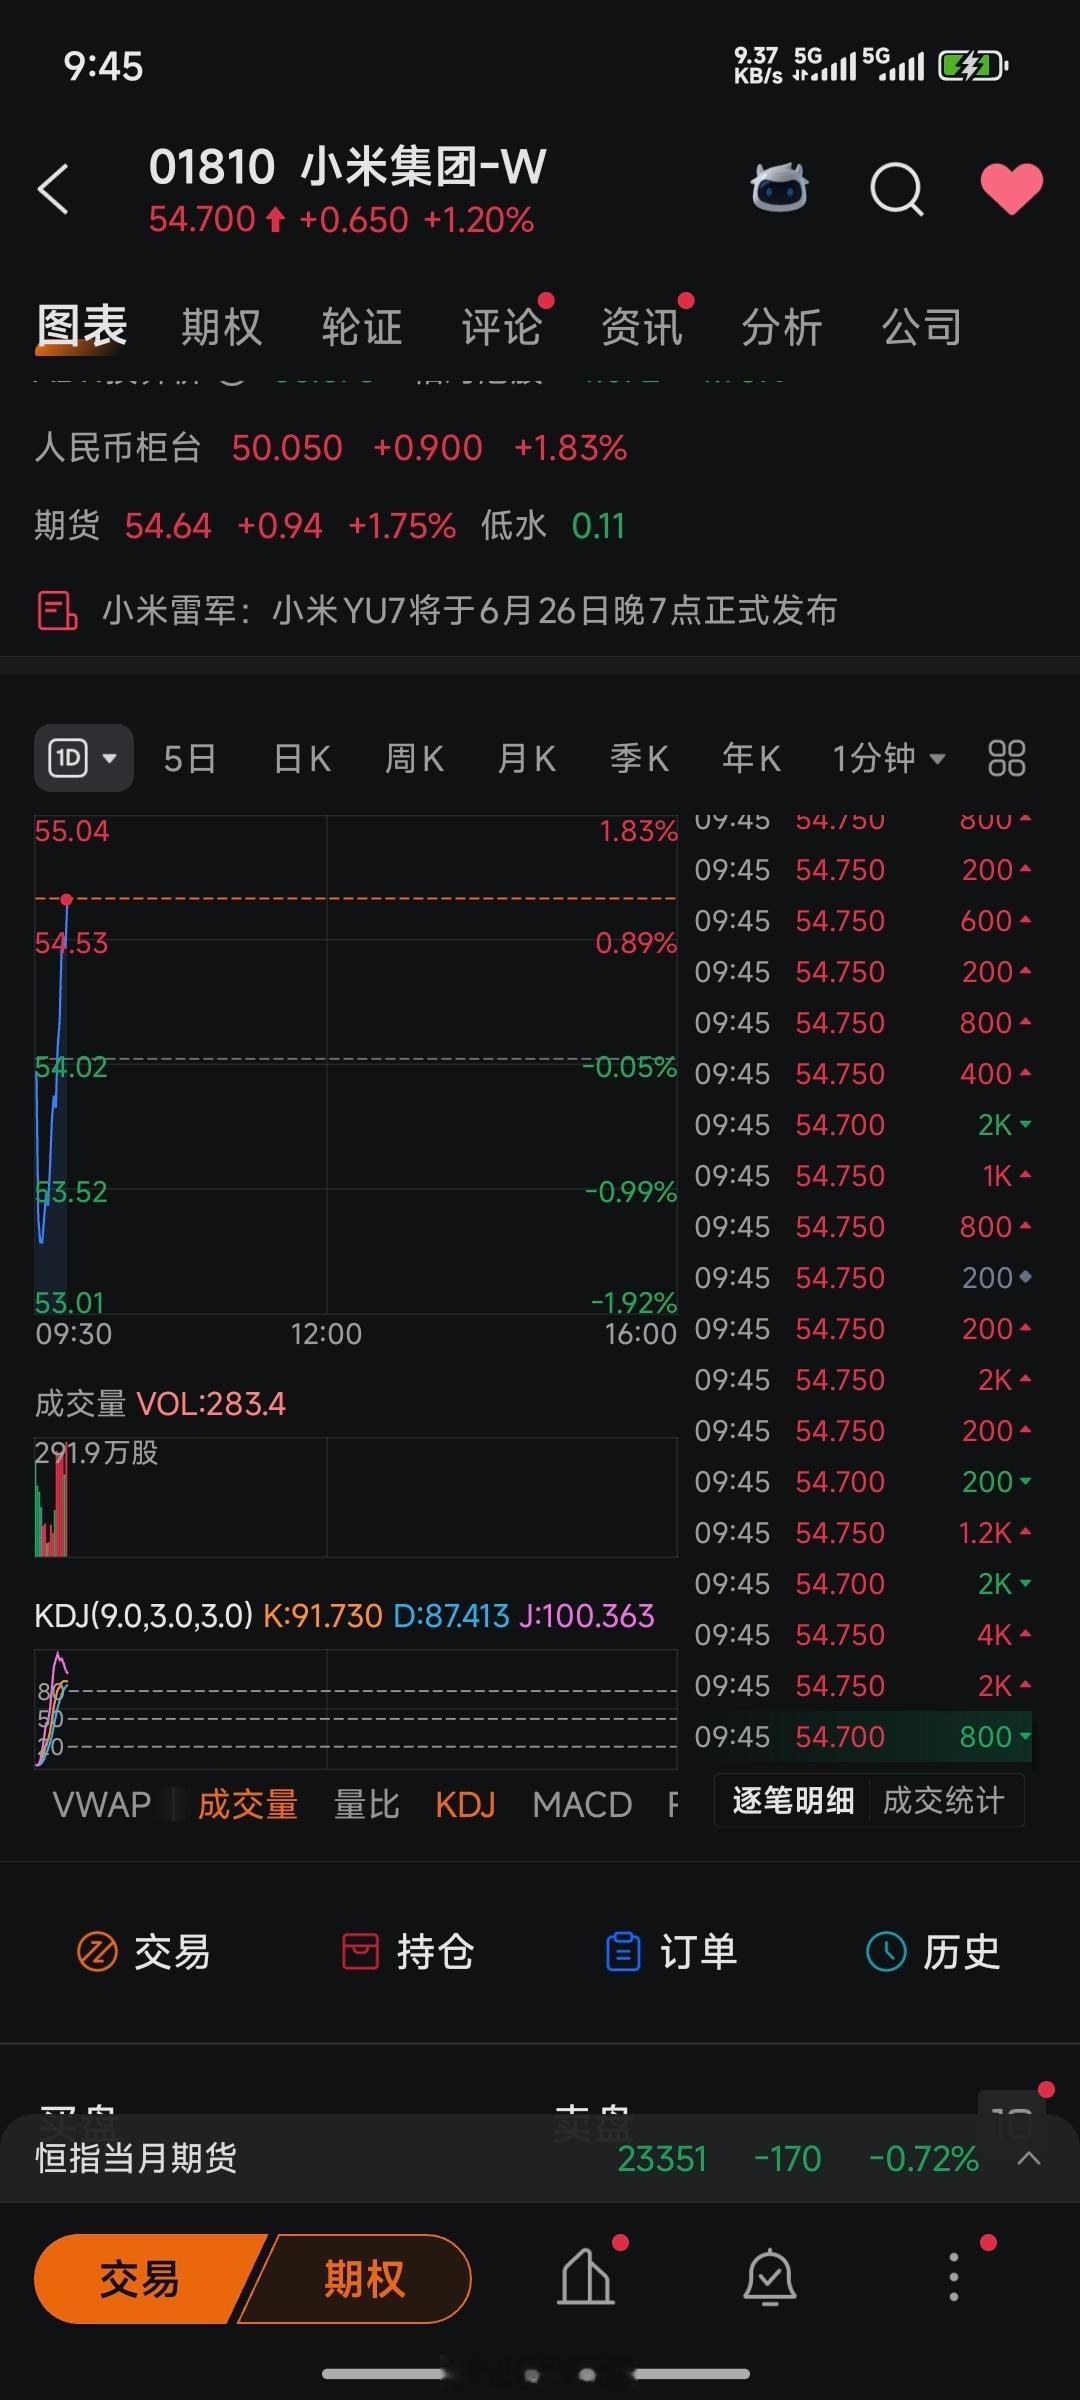
Task: Tap the 54.700 current price line
Action: [x=341, y=220]
